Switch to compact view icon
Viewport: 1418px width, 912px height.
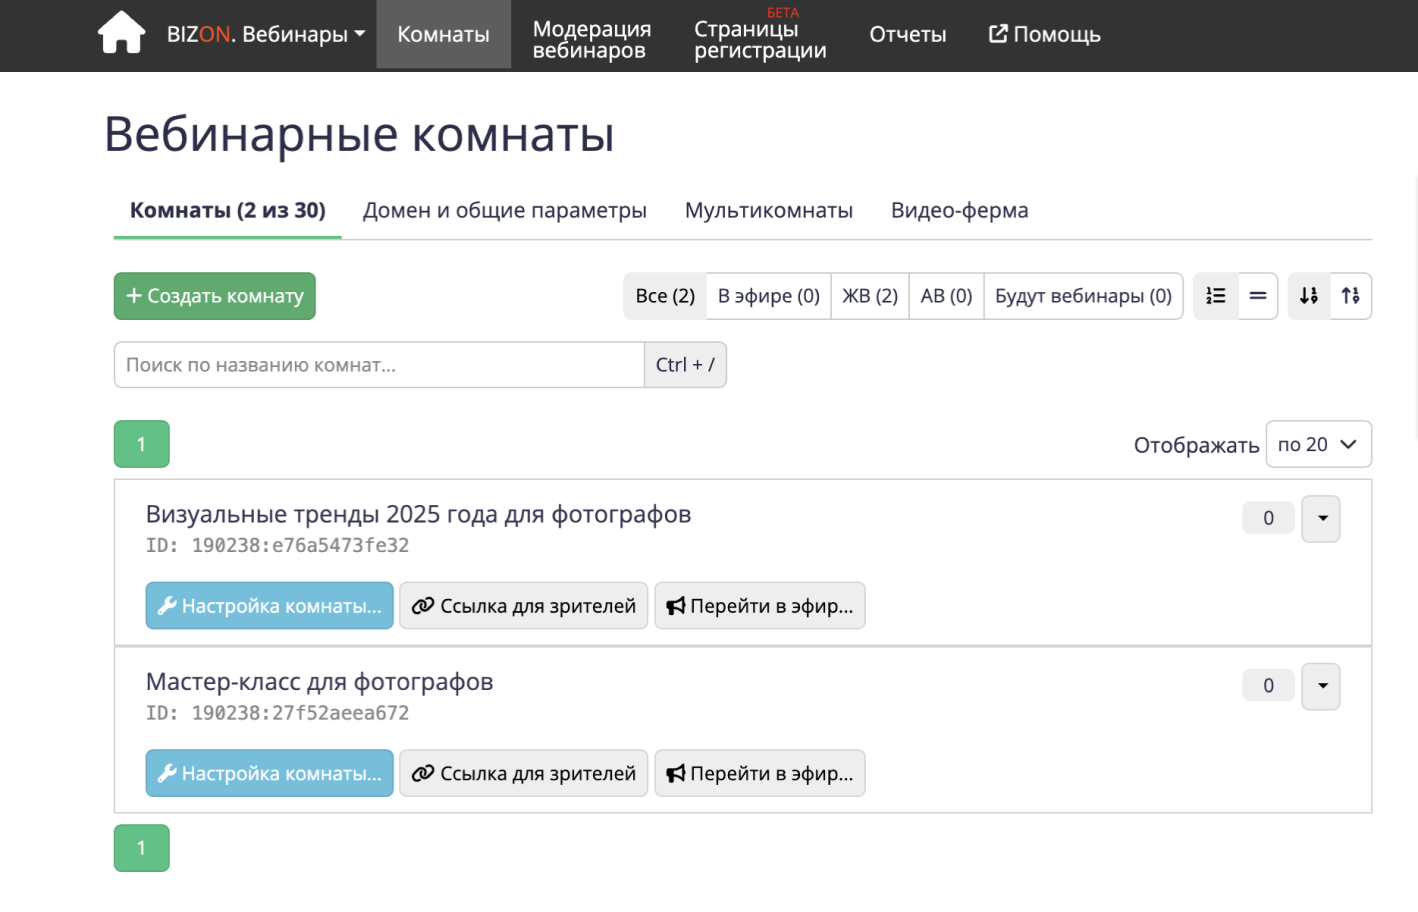coord(1258,296)
